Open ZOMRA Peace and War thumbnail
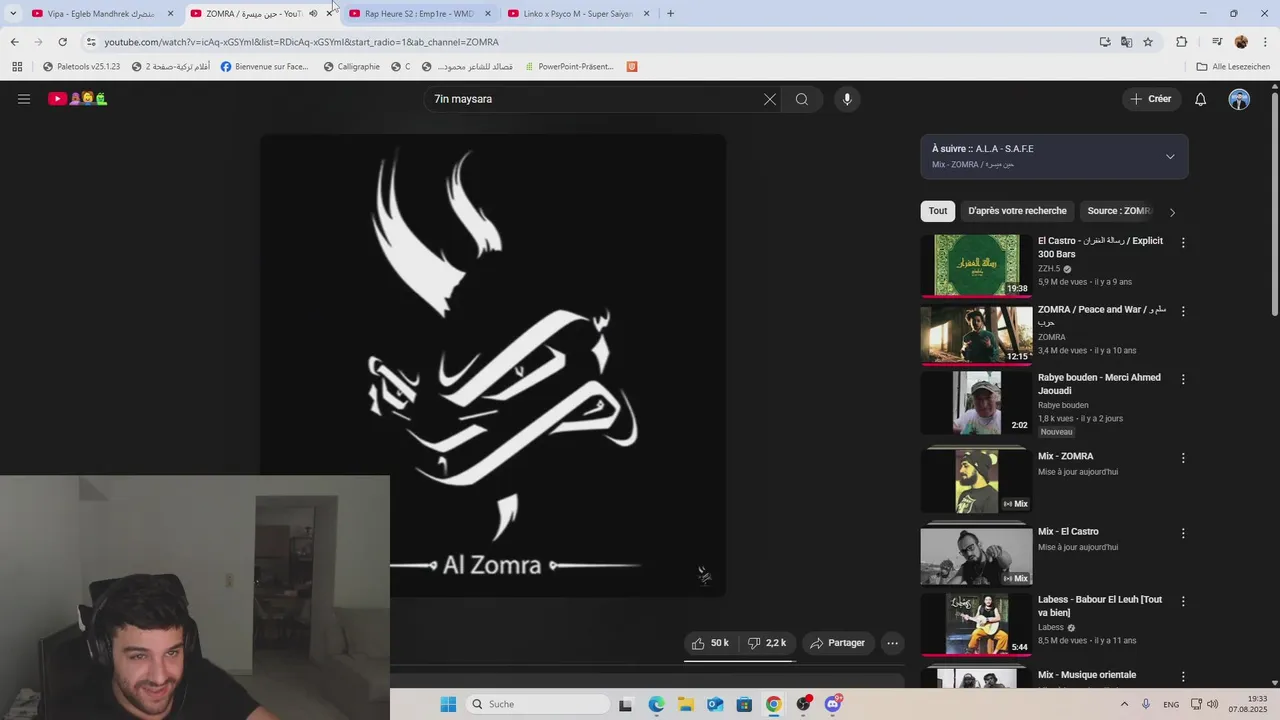The image size is (1280, 720). point(976,333)
